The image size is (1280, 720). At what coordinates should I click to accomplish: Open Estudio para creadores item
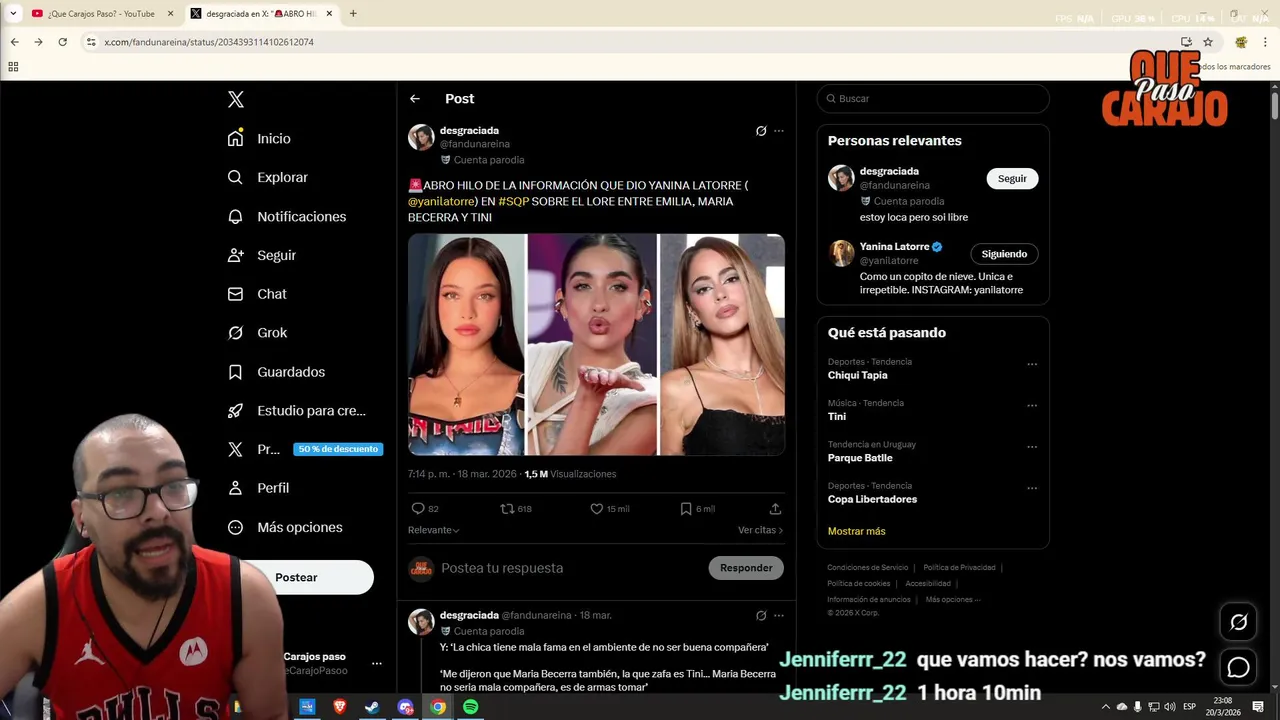(x=296, y=411)
